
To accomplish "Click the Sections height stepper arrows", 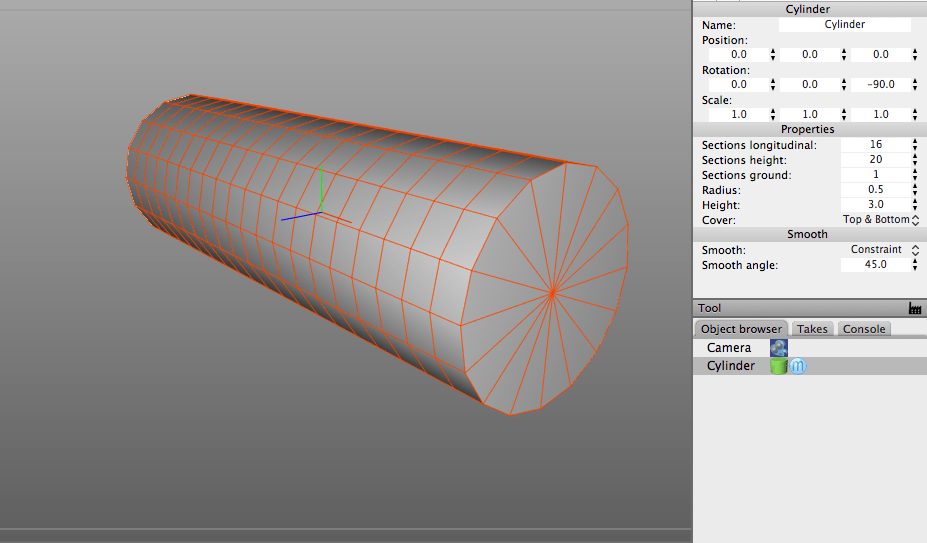I will (x=914, y=160).
